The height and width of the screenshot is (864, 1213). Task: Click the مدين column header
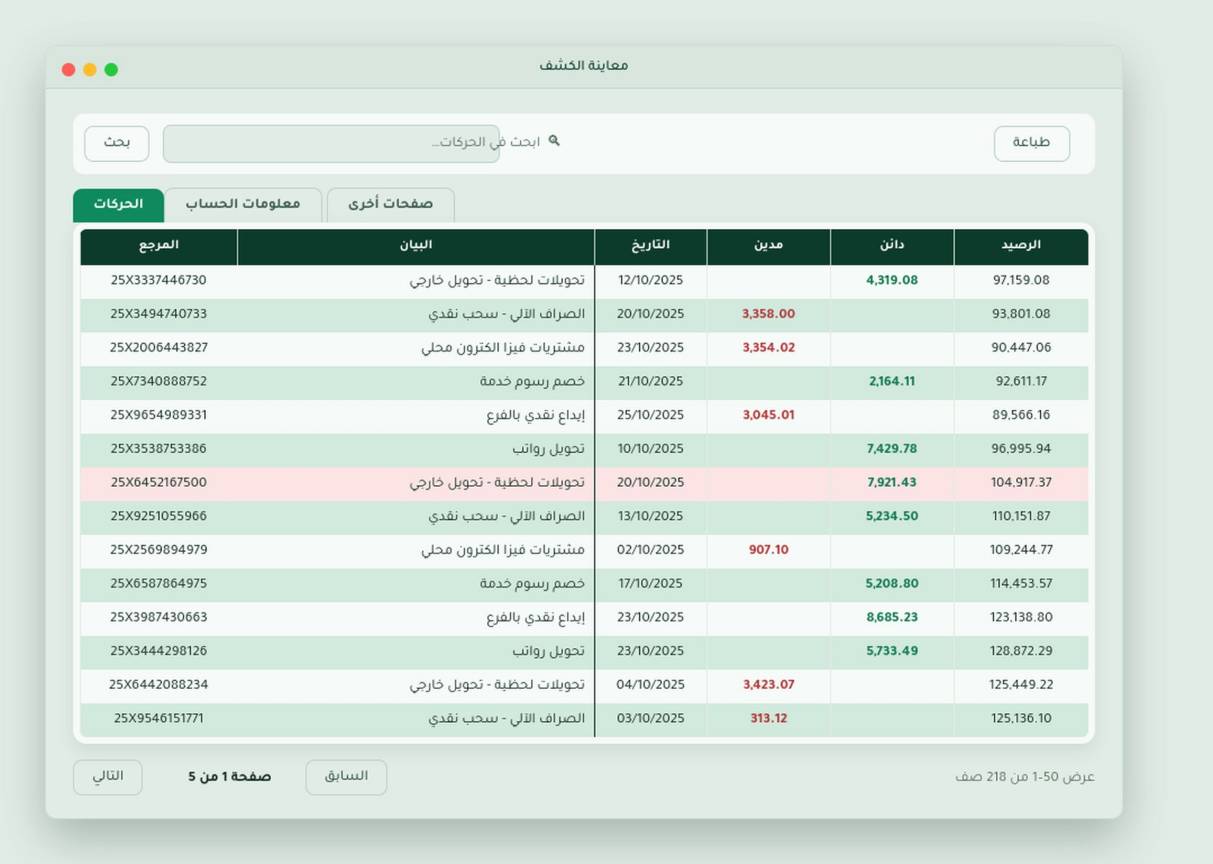tap(768, 246)
